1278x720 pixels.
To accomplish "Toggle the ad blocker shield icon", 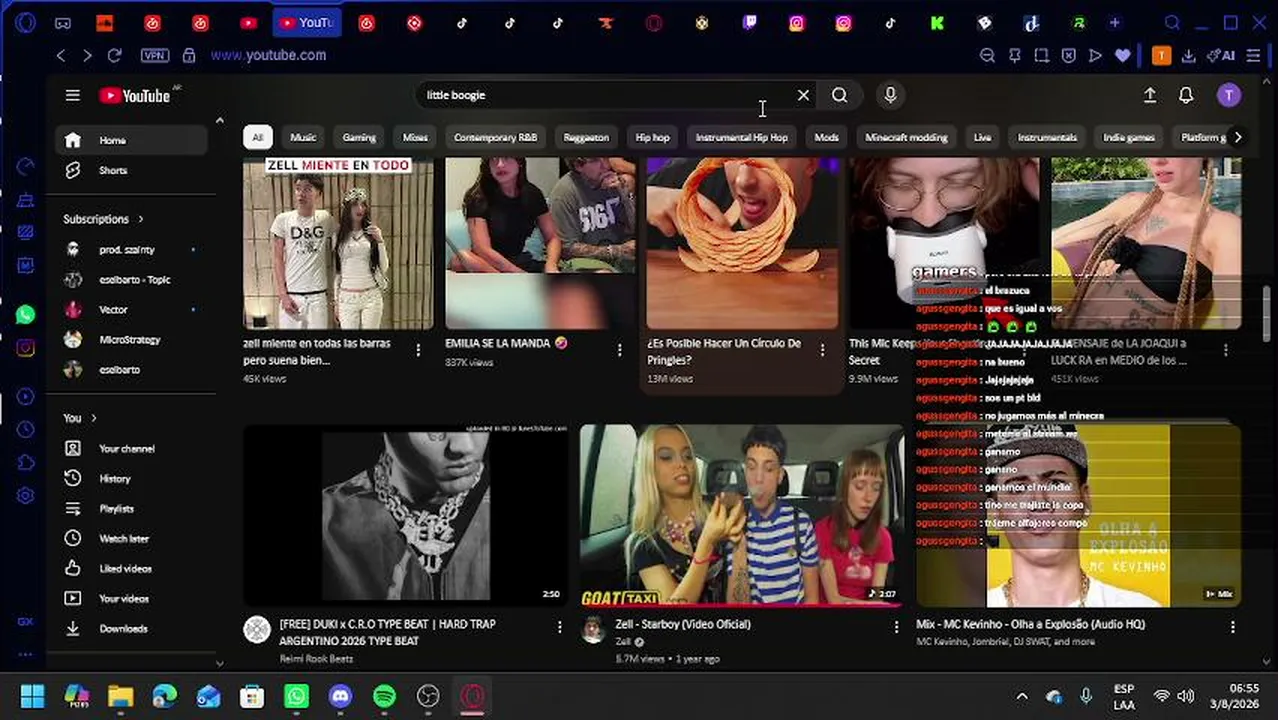I will (1068, 56).
